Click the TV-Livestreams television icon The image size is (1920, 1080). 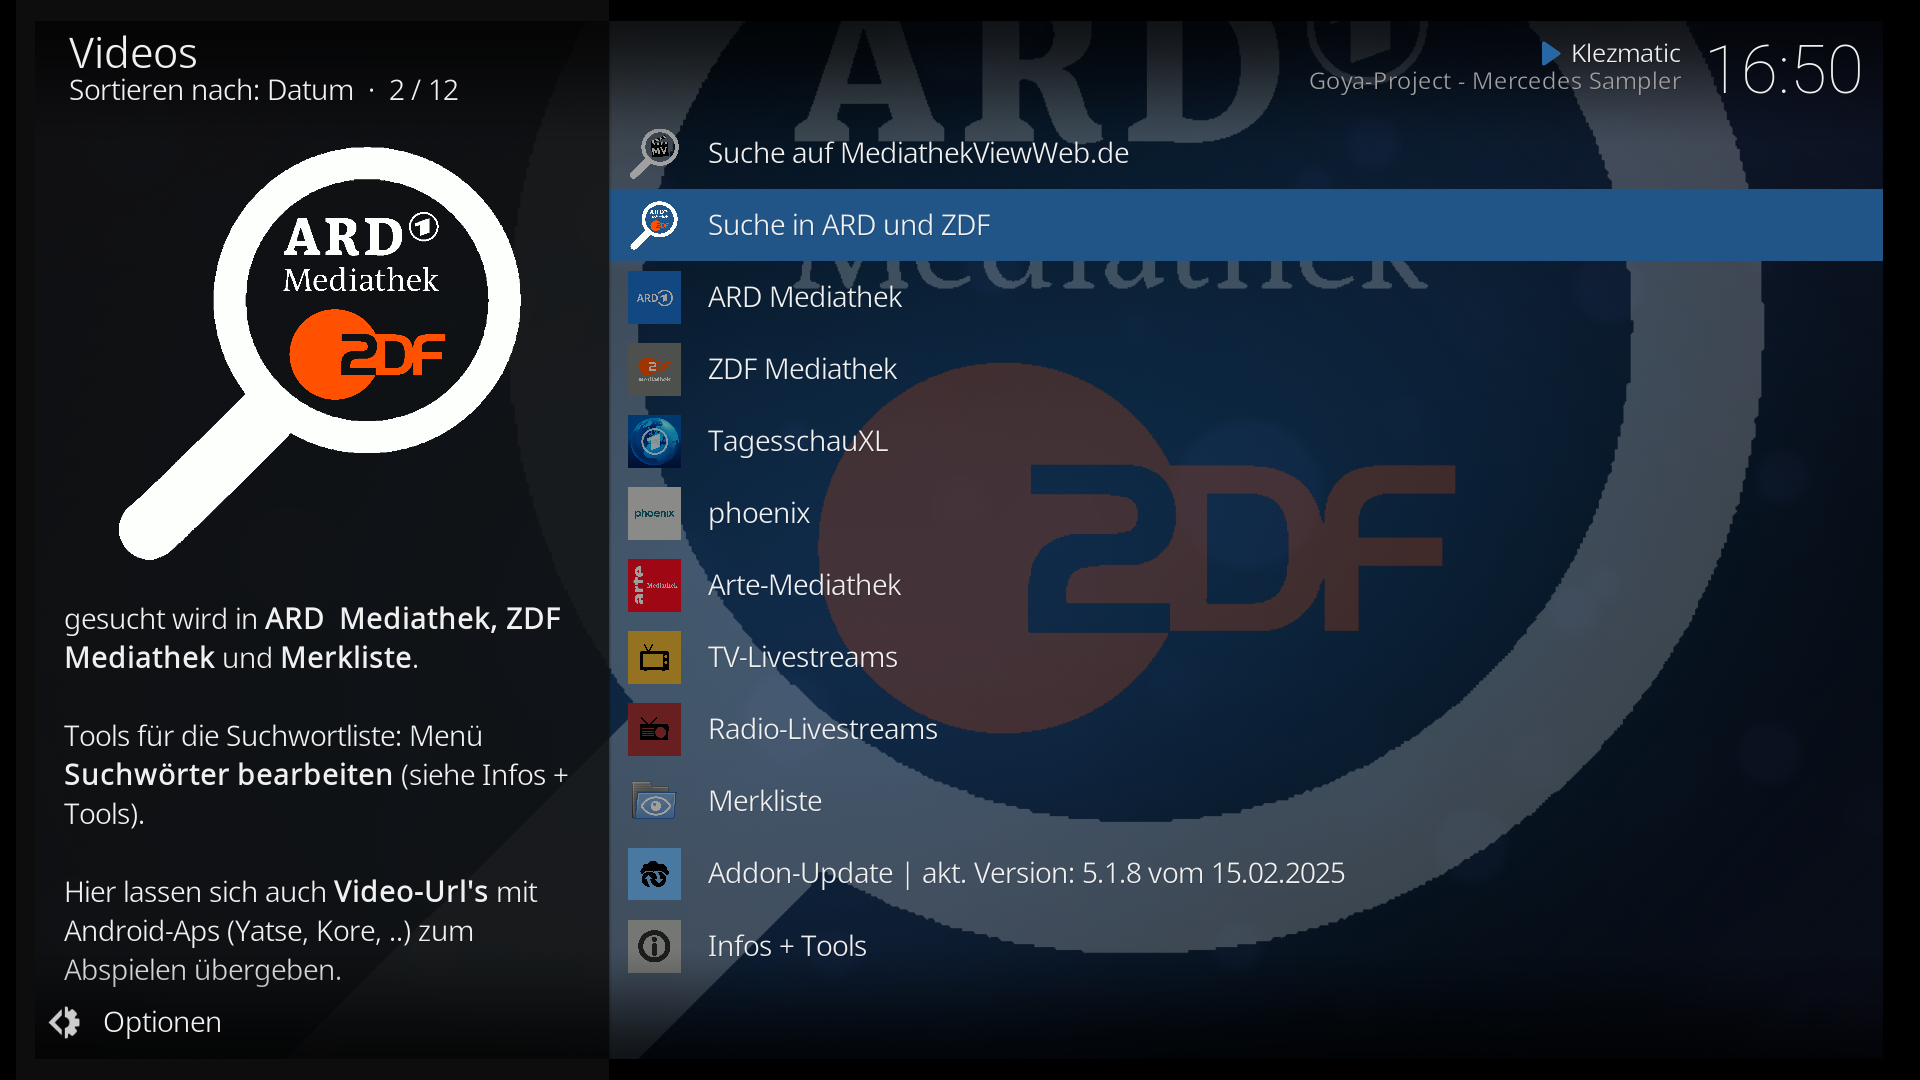pyautogui.click(x=654, y=657)
